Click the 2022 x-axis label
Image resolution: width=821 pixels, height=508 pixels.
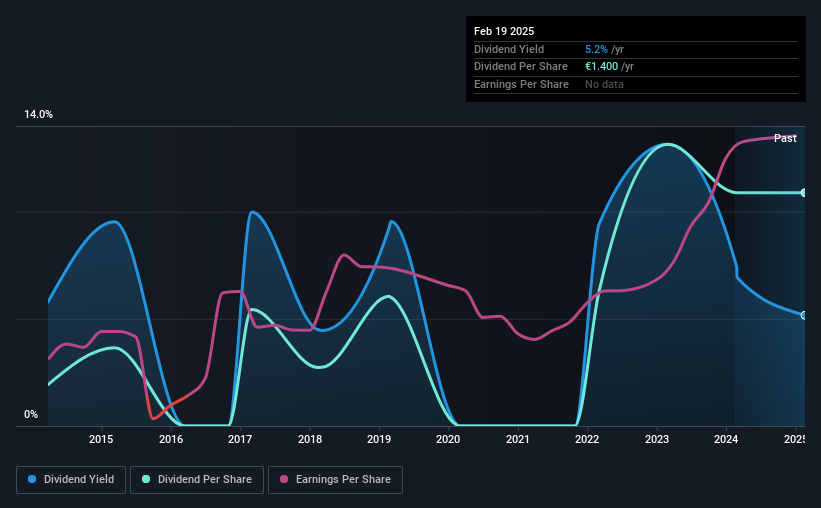click(587, 439)
